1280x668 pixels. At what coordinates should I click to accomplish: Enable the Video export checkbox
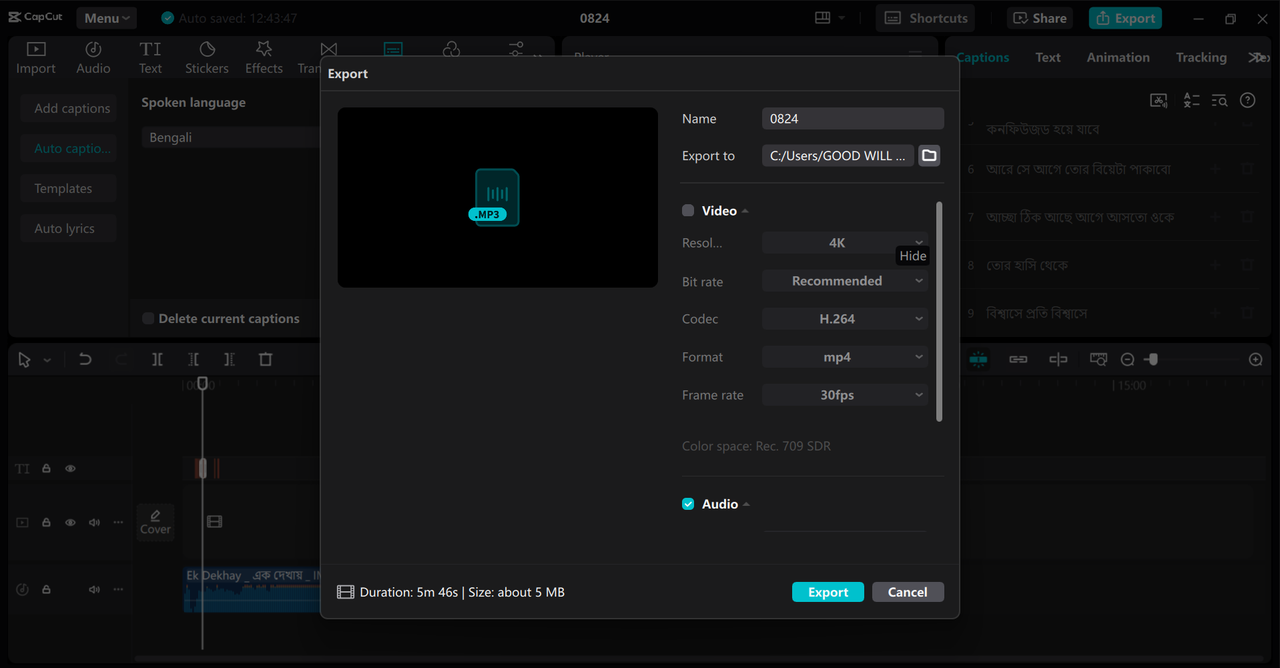(688, 210)
